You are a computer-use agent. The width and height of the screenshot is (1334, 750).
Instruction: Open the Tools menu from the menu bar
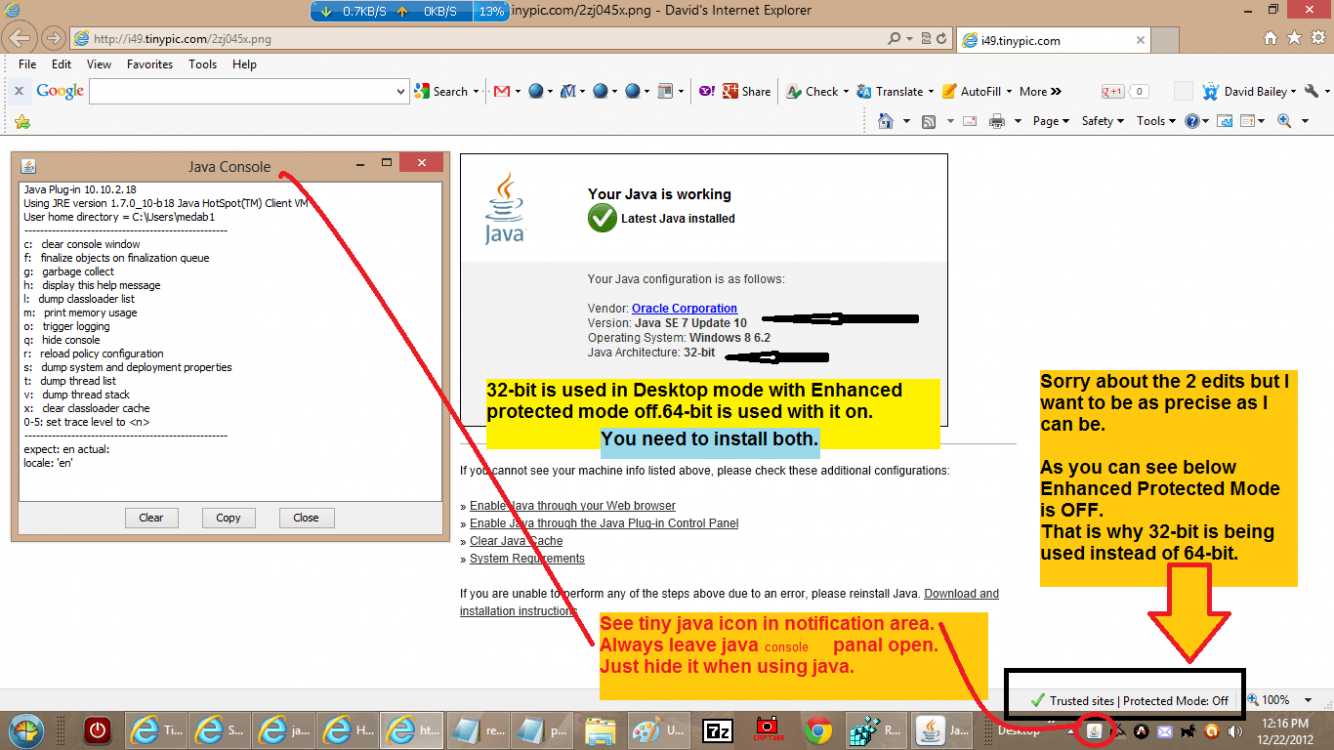click(x=202, y=64)
